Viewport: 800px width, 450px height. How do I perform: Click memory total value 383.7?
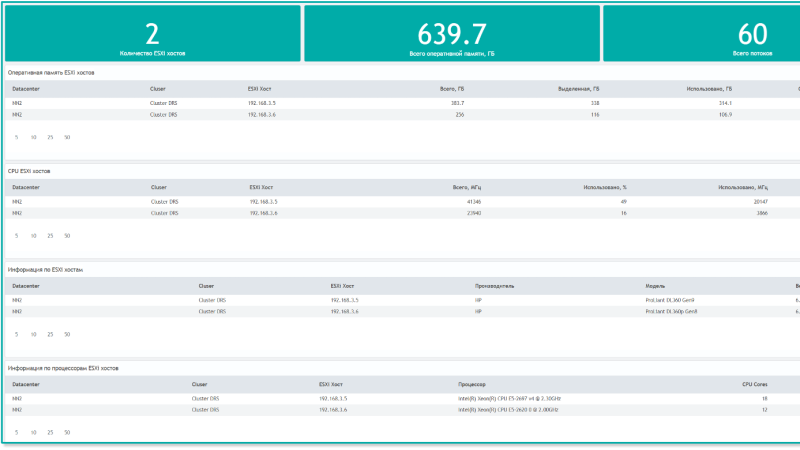(x=458, y=103)
